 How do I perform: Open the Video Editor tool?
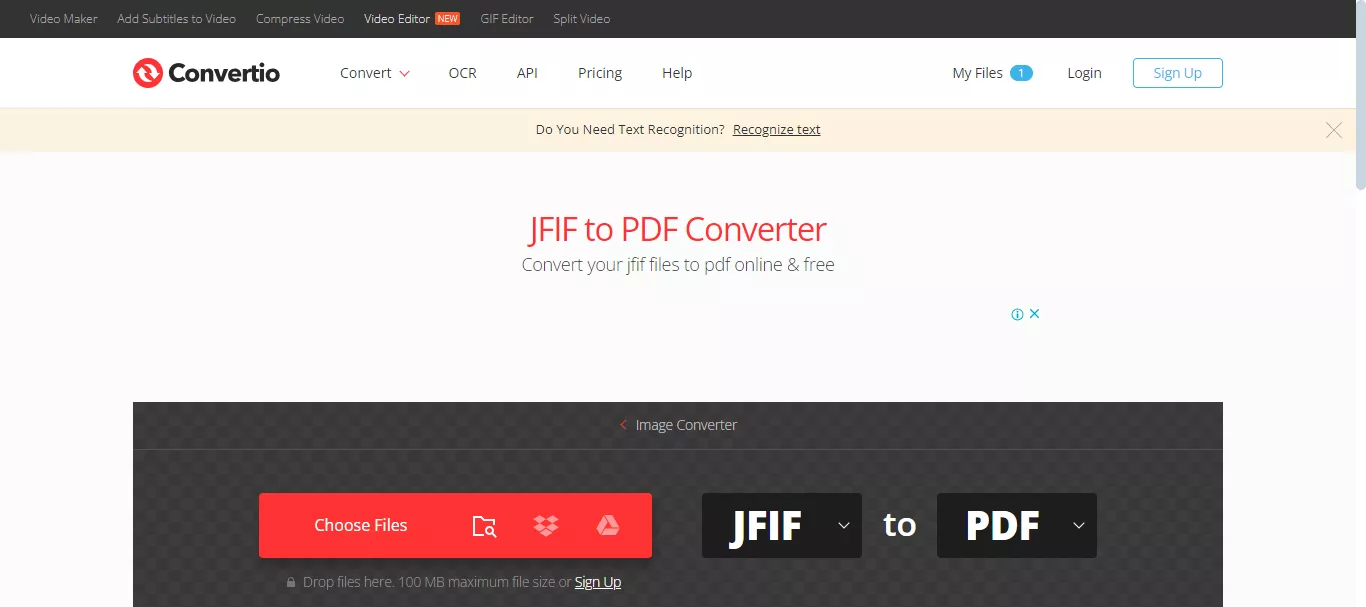point(399,18)
